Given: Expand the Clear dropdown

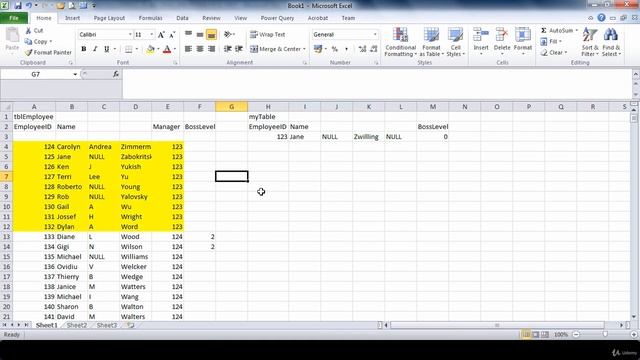Looking at the screenshot, I should 566,53.
